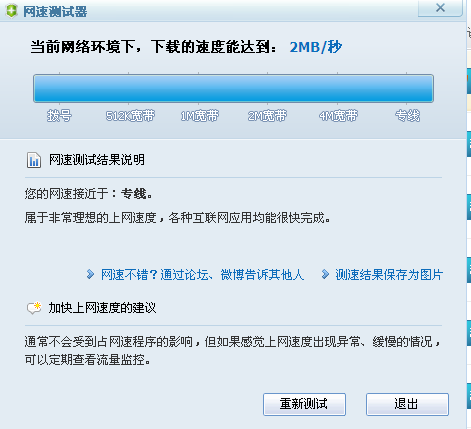Click the 1M宽带 scale label
Screen dimensions: 471x429
(199, 116)
